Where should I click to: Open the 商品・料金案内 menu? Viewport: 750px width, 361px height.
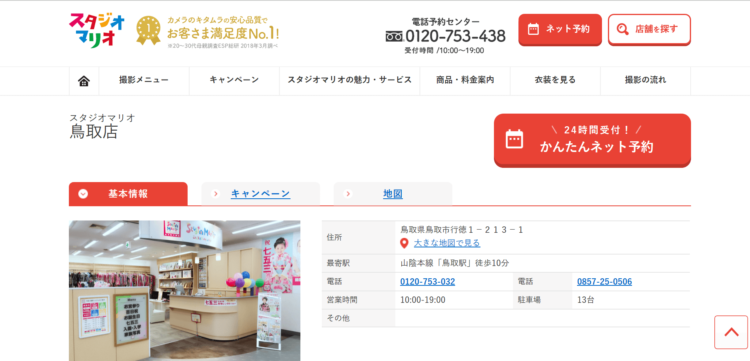point(465,80)
